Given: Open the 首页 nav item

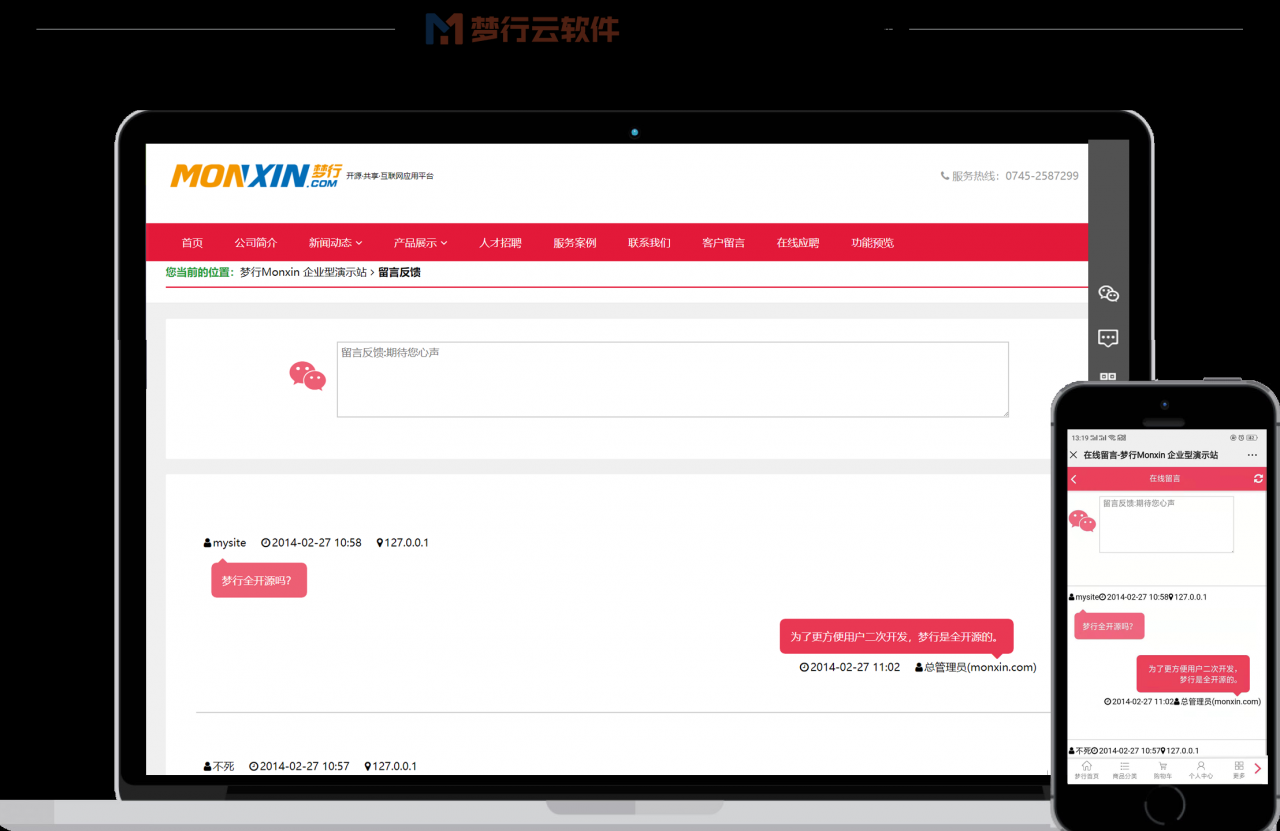Looking at the screenshot, I should [192, 243].
